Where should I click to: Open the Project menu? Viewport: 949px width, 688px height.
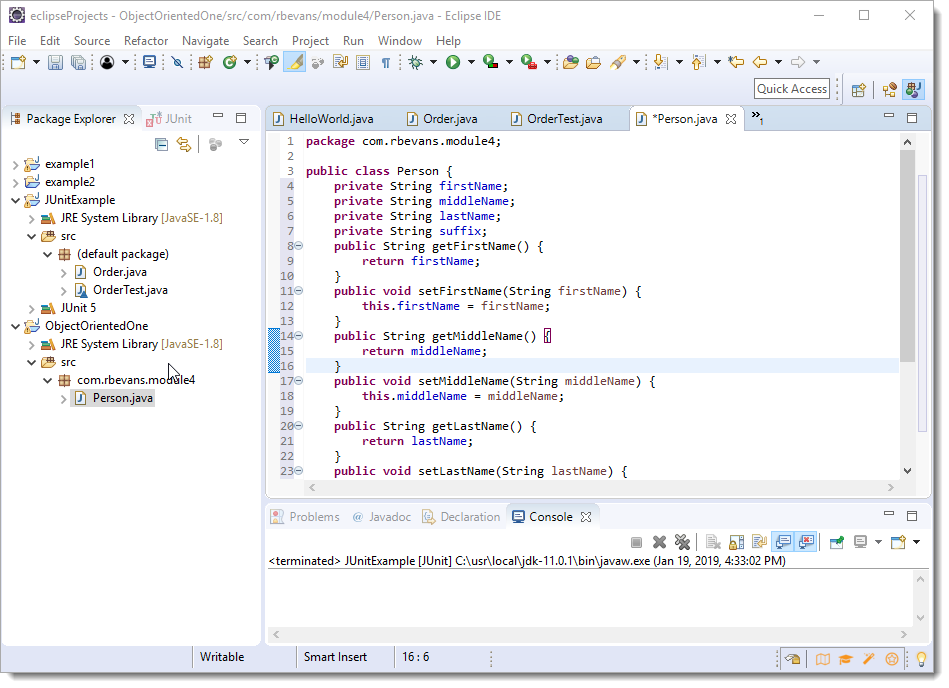tap(310, 41)
